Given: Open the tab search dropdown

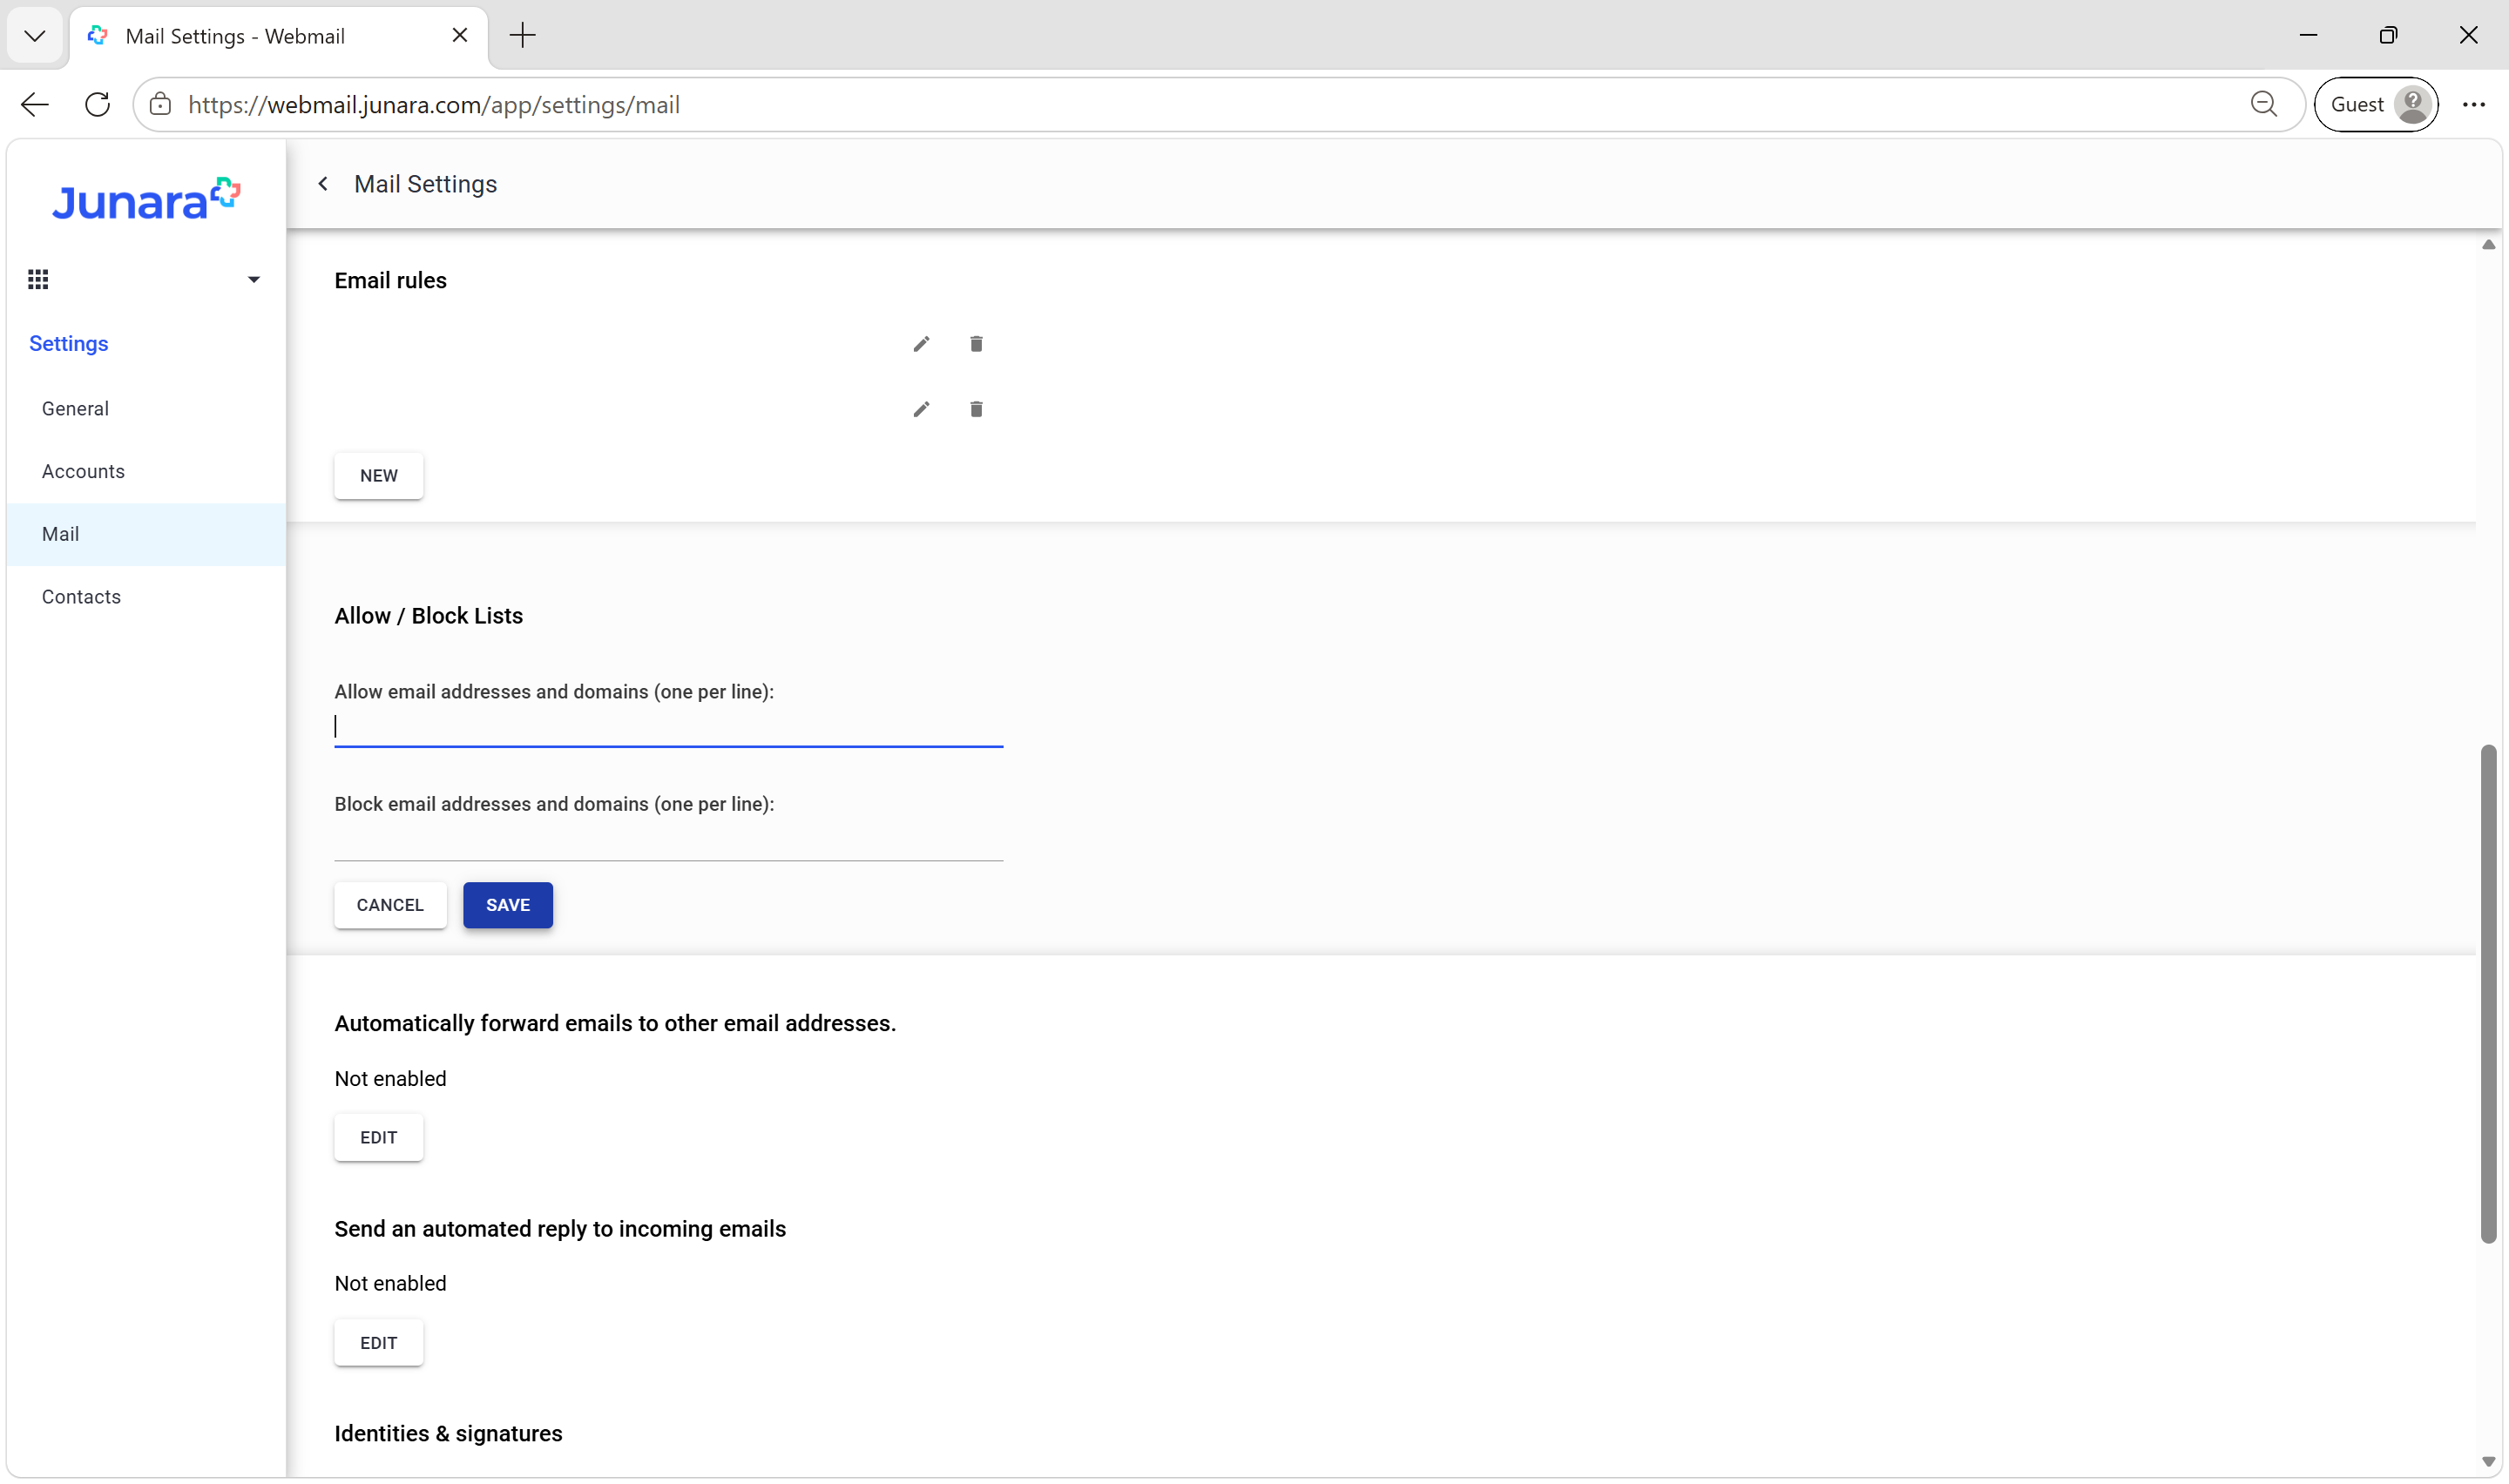Looking at the screenshot, I should click(x=35, y=36).
